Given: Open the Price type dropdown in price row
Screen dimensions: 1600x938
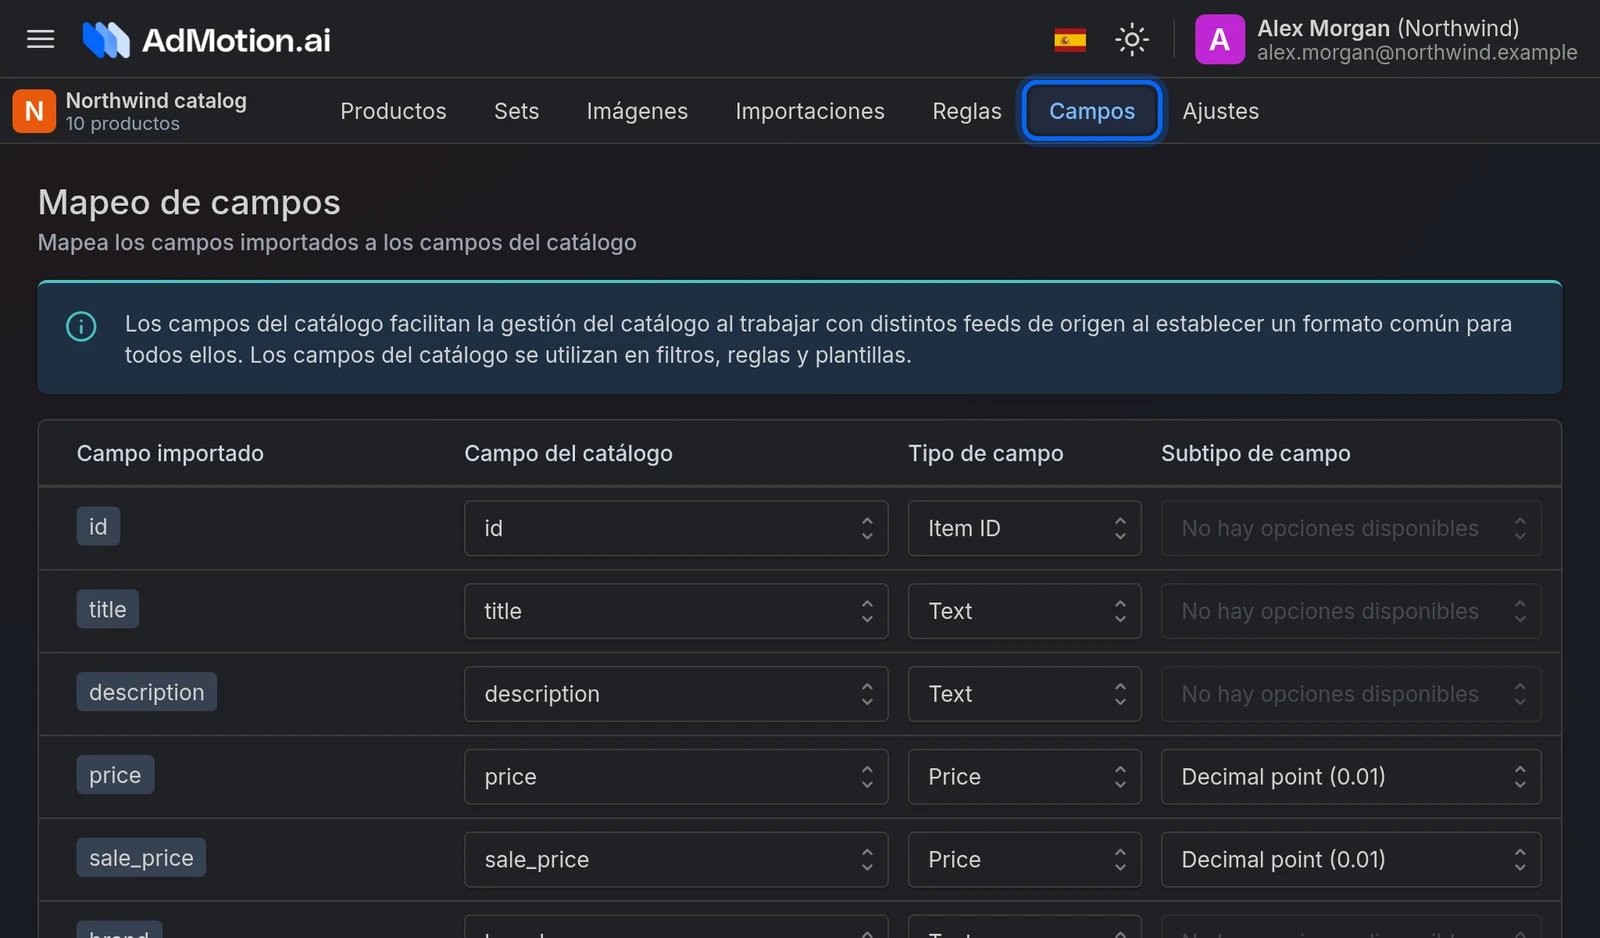Looking at the screenshot, I should [x=1024, y=777].
